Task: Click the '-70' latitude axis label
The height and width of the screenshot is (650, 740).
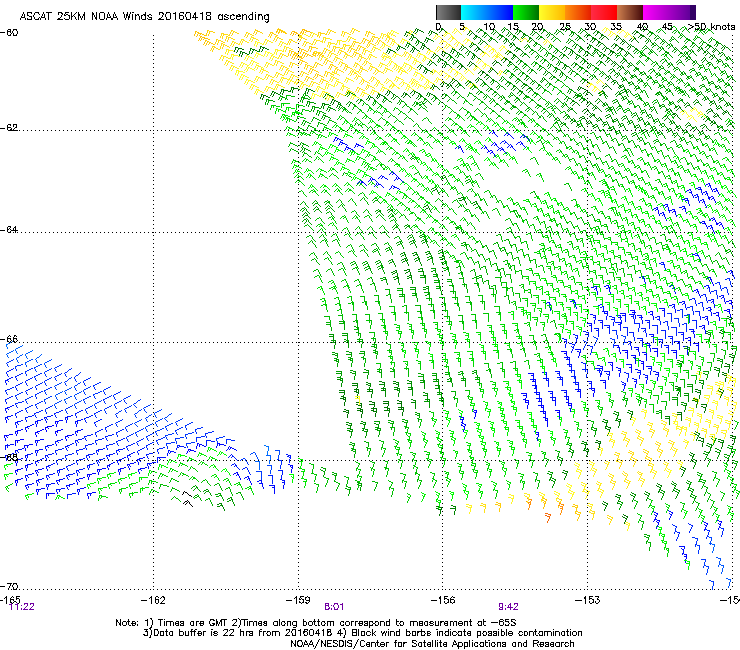Action: tap(9, 586)
